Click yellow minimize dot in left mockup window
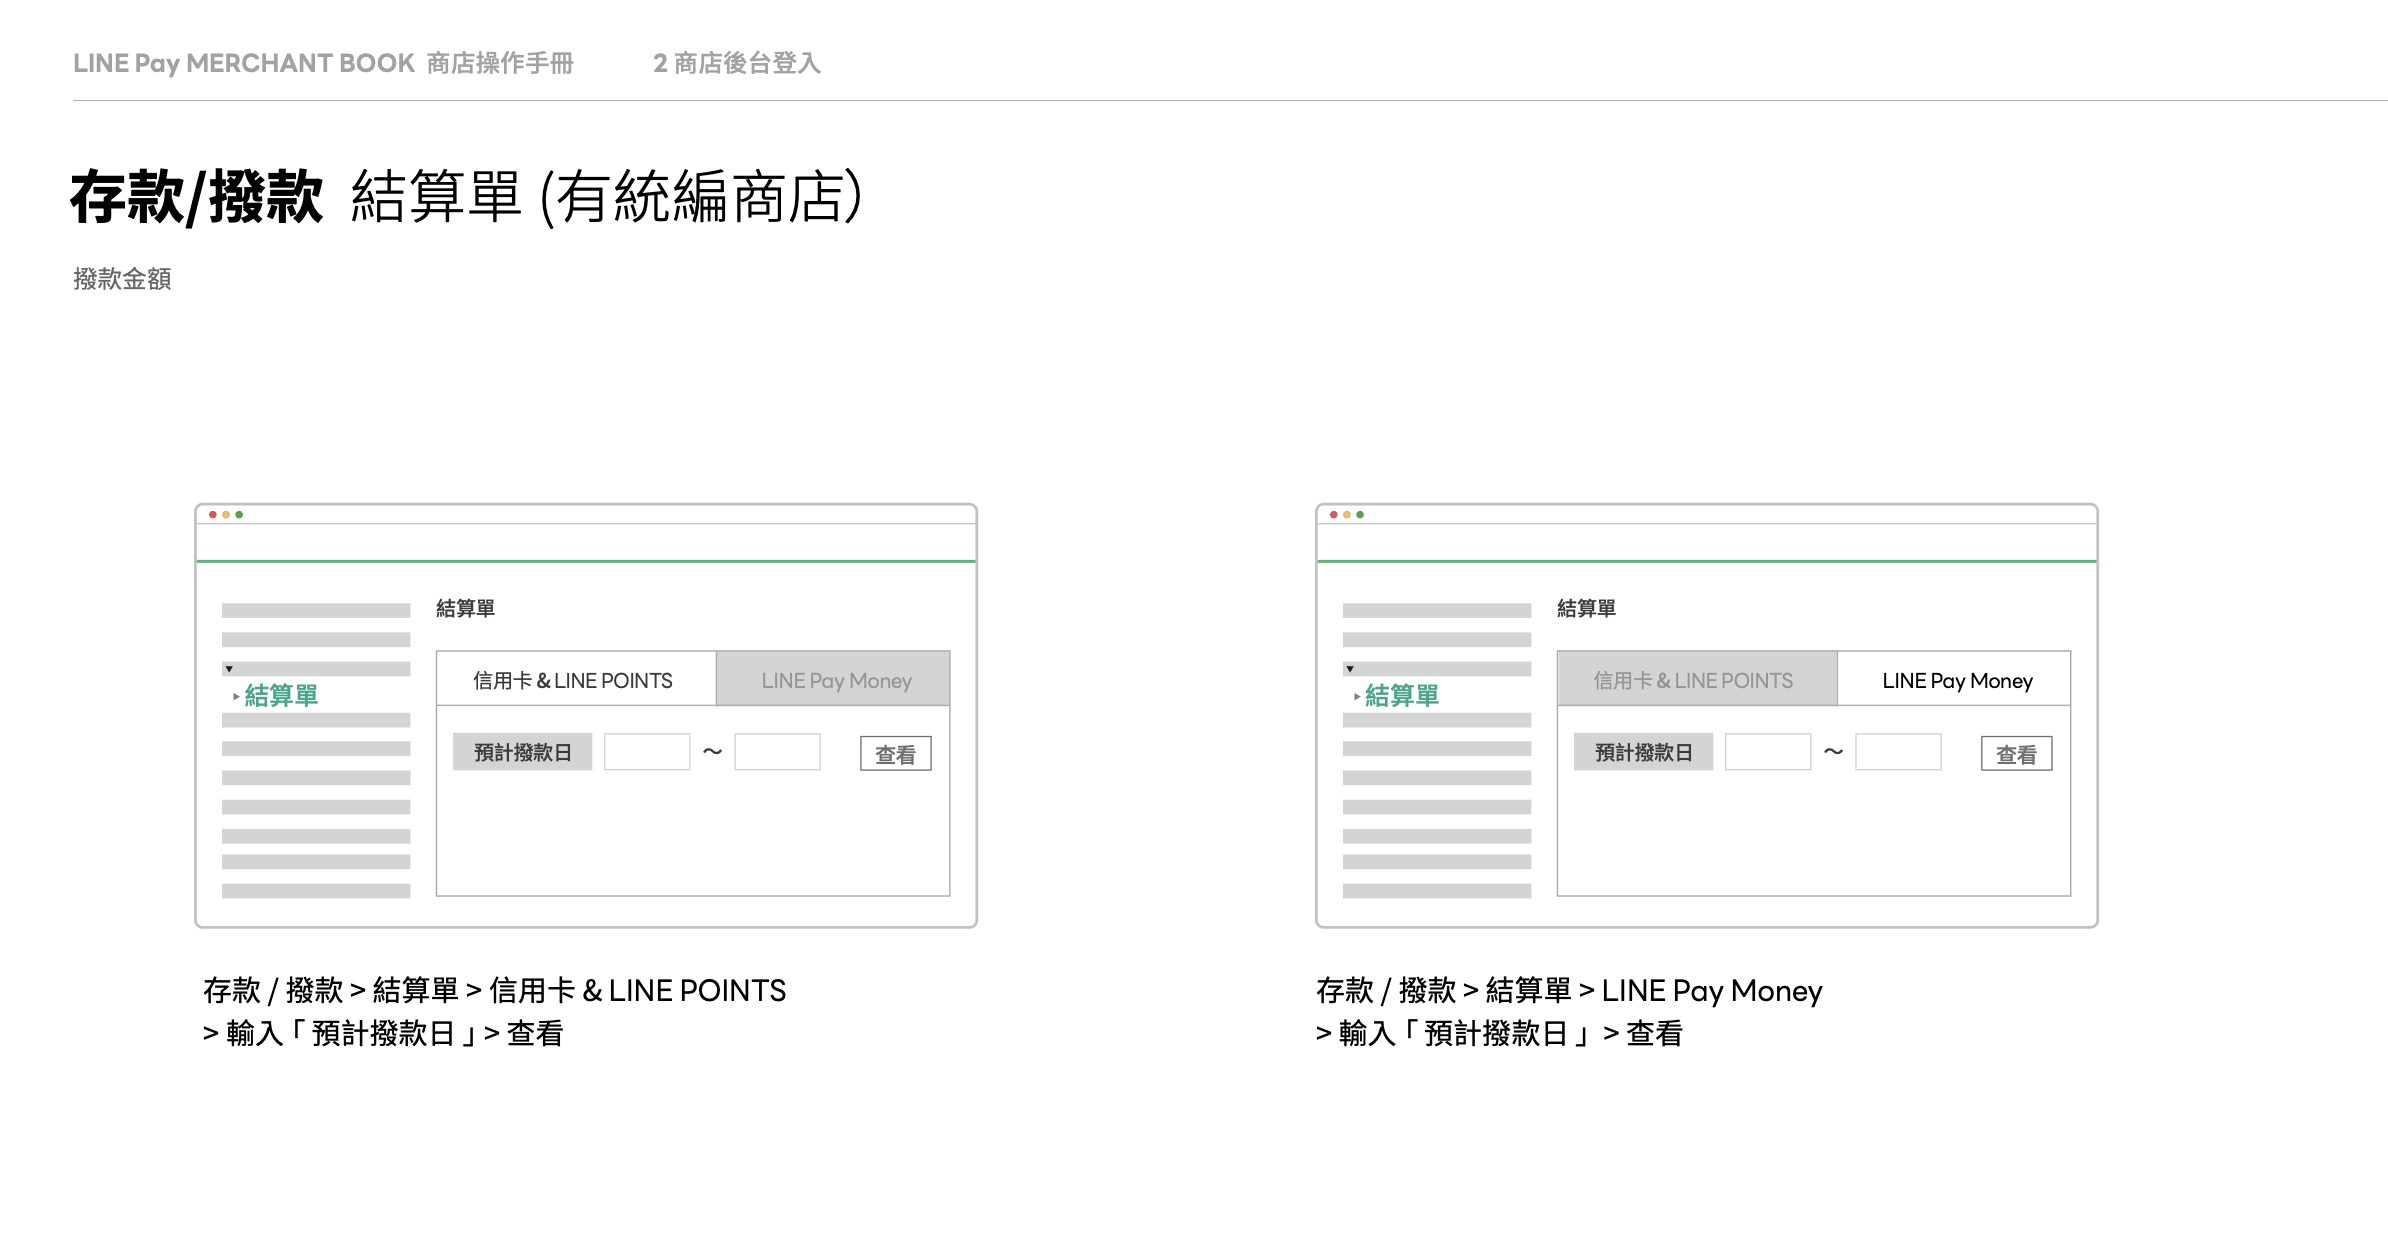 click(x=226, y=515)
